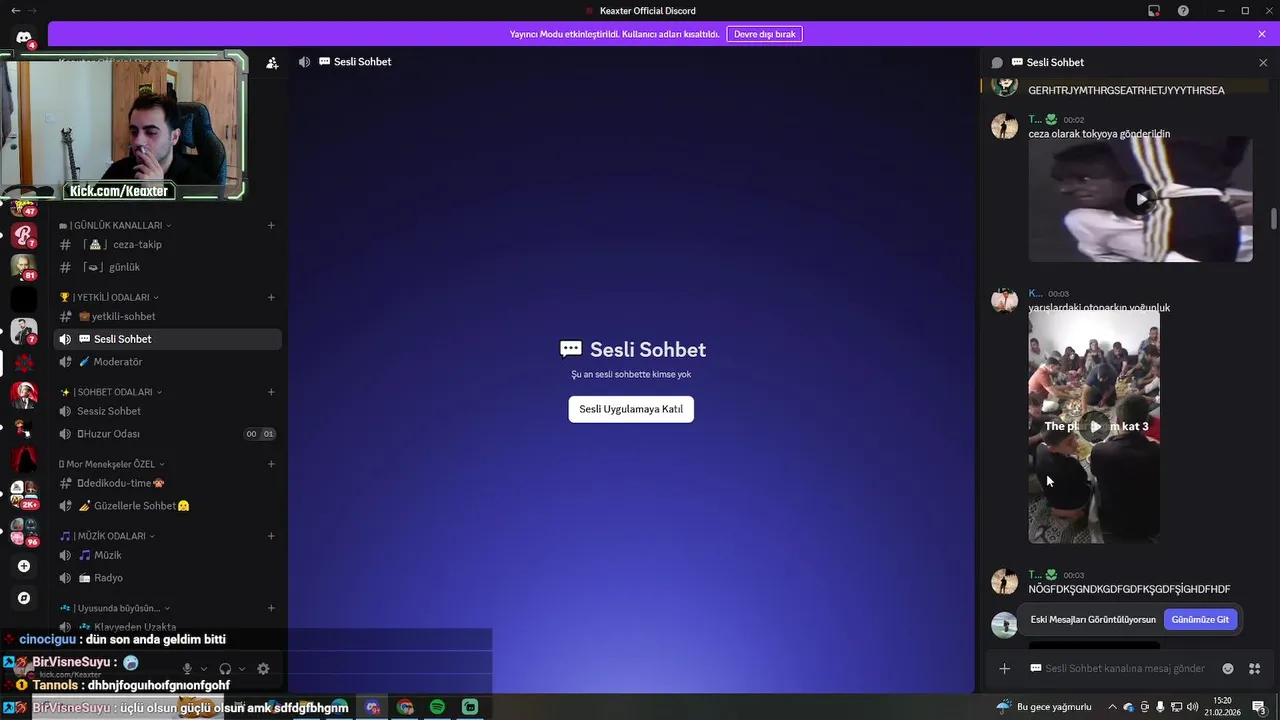Join the Güzellerle Sohbet voice channel
The height and width of the screenshot is (720, 1280).
(x=168, y=506)
